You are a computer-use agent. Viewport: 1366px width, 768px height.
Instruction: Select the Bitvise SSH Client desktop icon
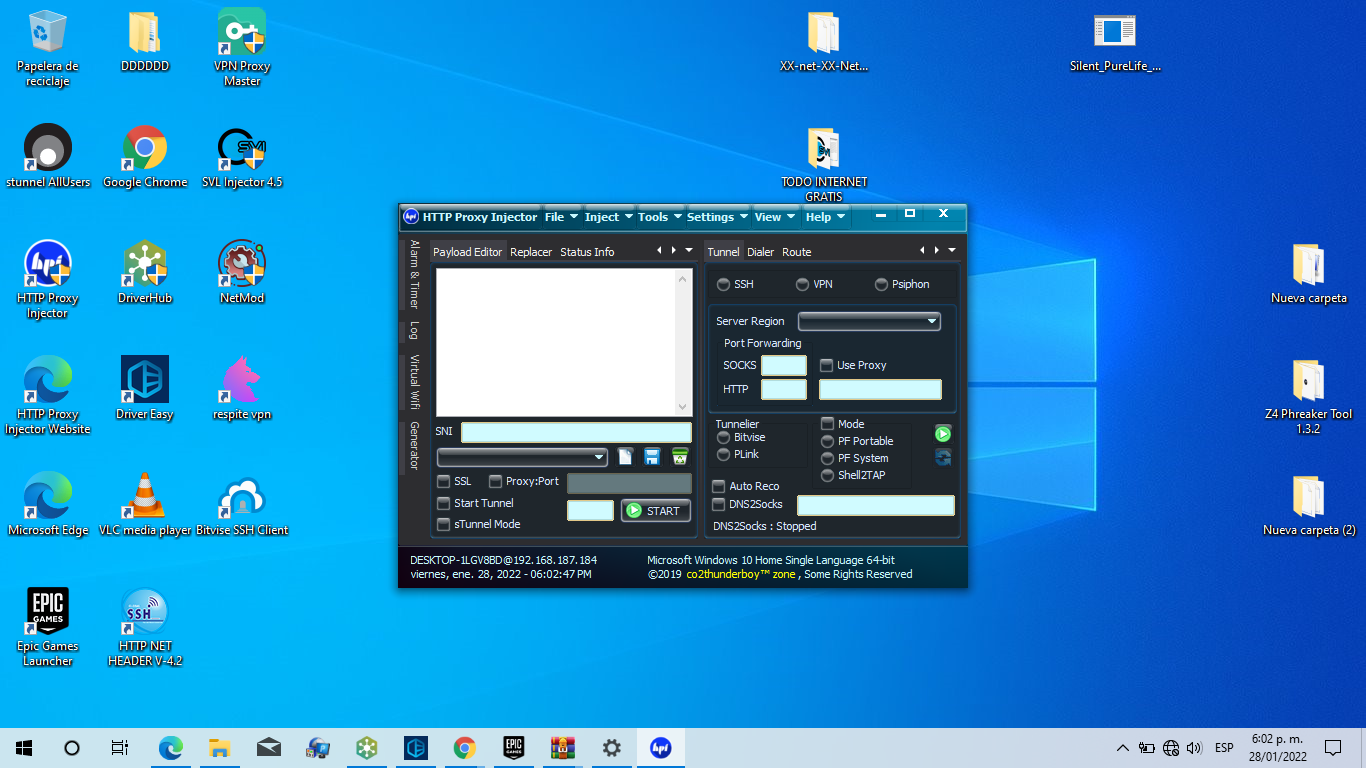coord(242,505)
